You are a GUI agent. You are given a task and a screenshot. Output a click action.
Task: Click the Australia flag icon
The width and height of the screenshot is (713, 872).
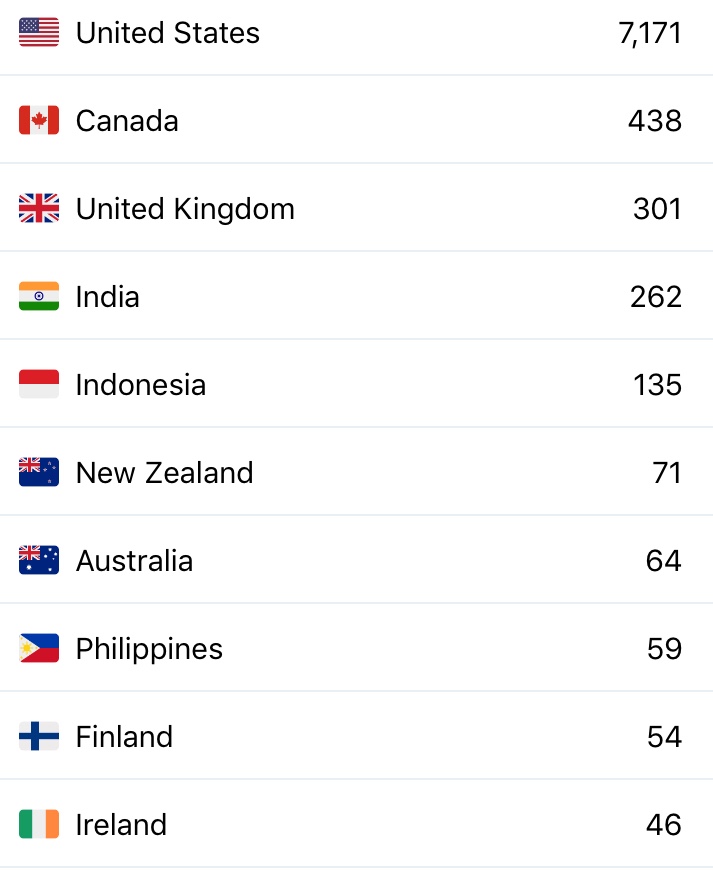click(39, 561)
